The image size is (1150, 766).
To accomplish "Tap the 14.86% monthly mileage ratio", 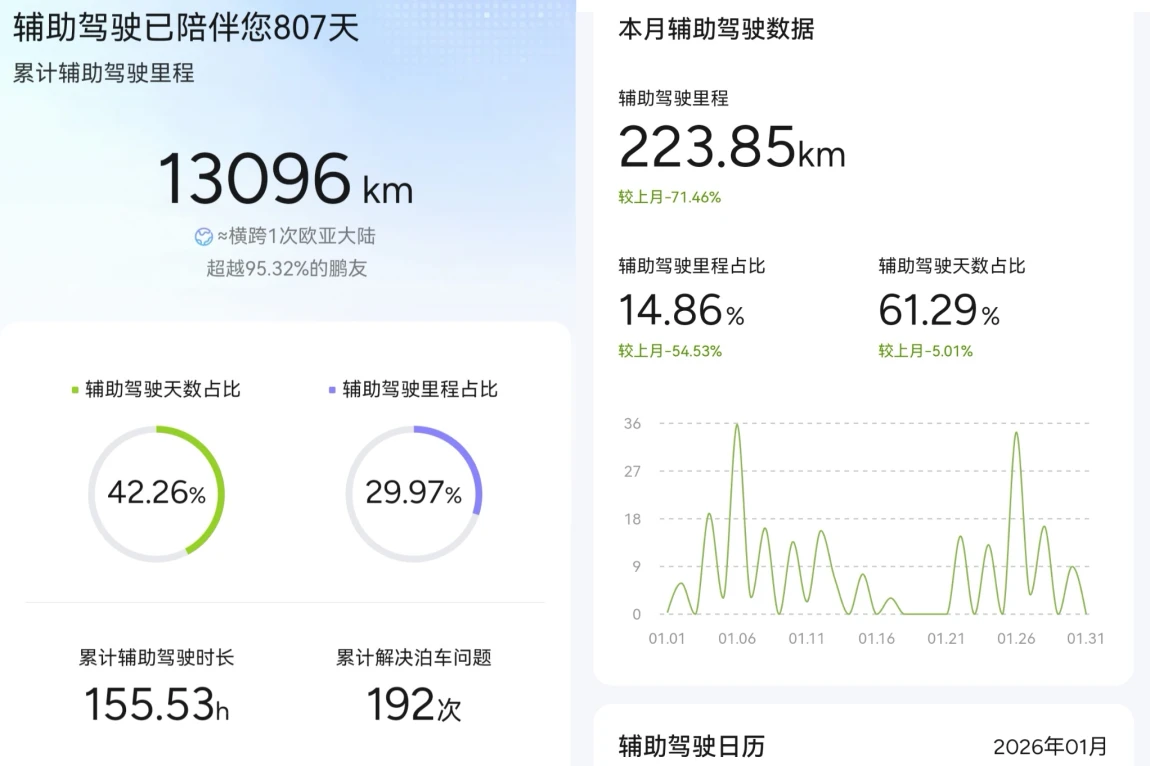I will click(x=681, y=311).
